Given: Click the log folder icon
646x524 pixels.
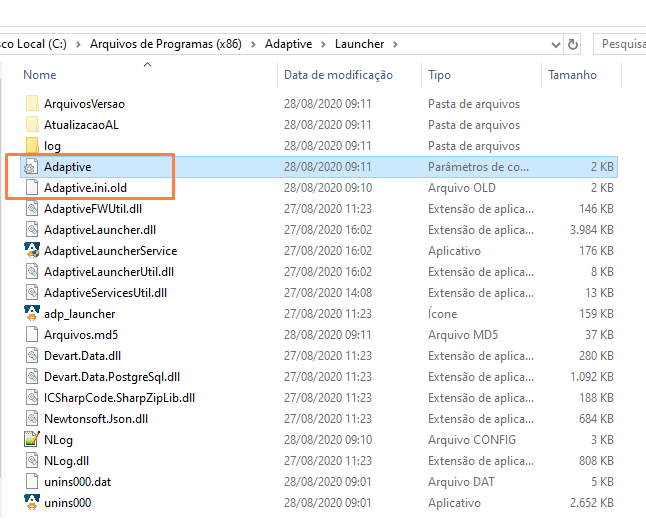Looking at the screenshot, I should [32, 145].
